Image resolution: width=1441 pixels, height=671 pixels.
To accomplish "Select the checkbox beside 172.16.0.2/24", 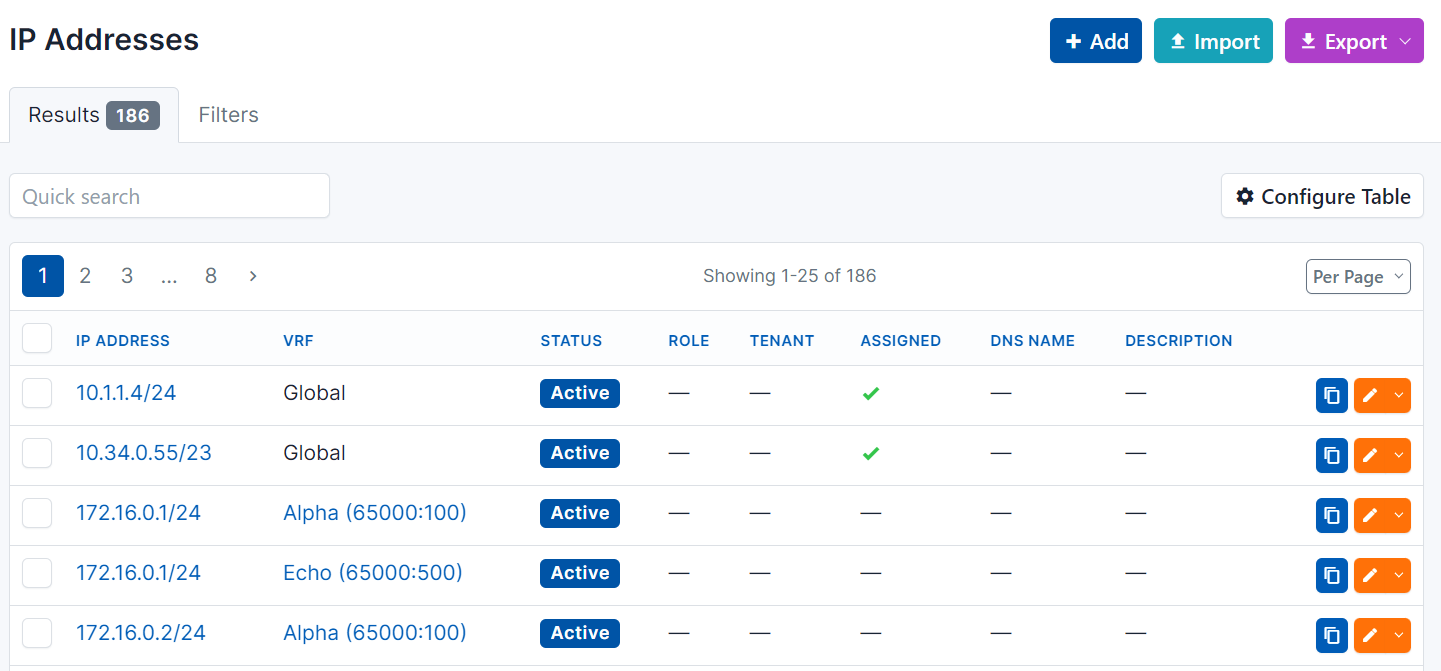I will pos(37,633).
